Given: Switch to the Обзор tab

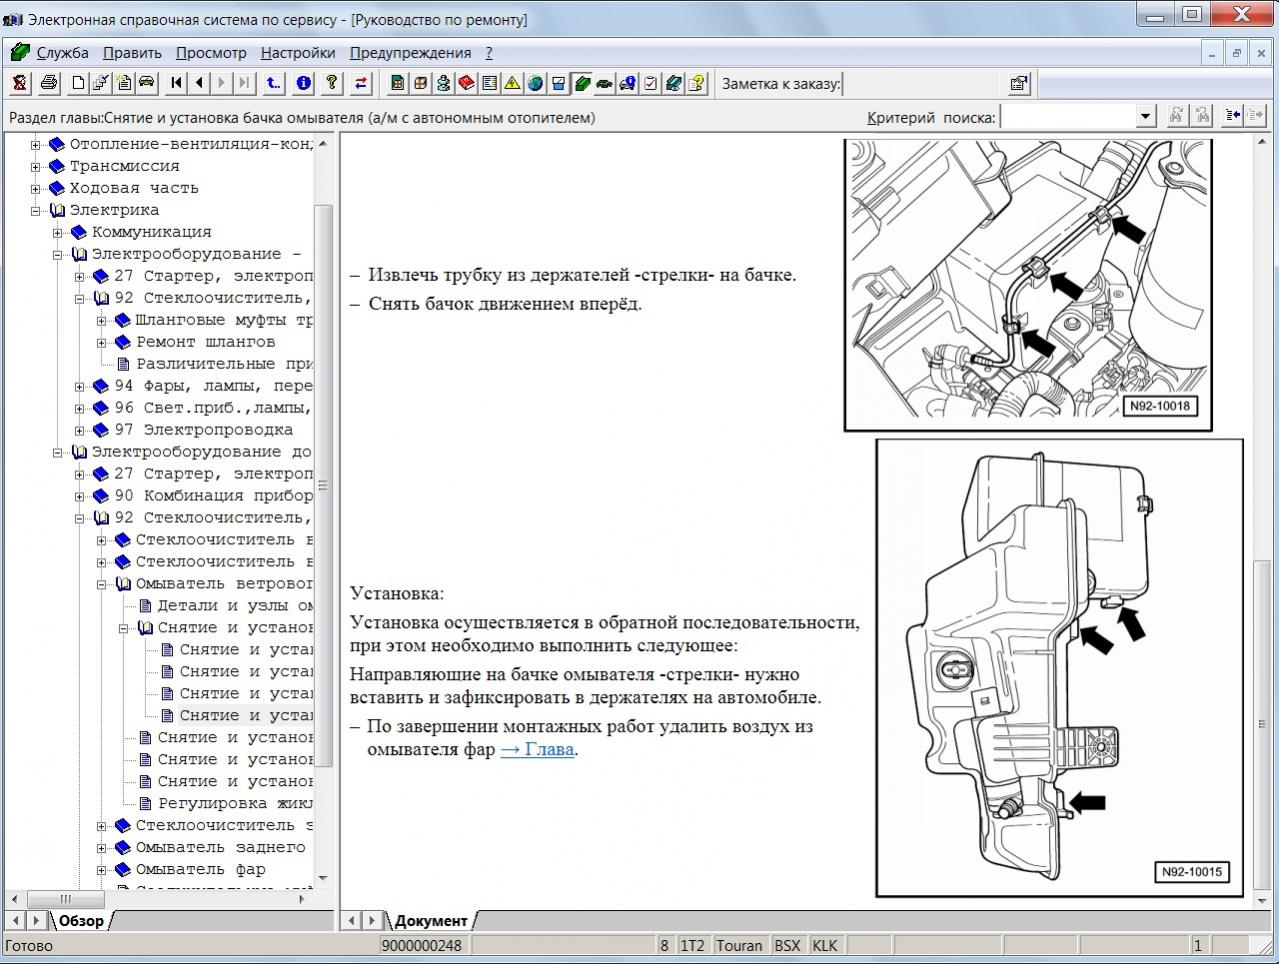Looking at the screenshot, I should (x=81, y=920).
